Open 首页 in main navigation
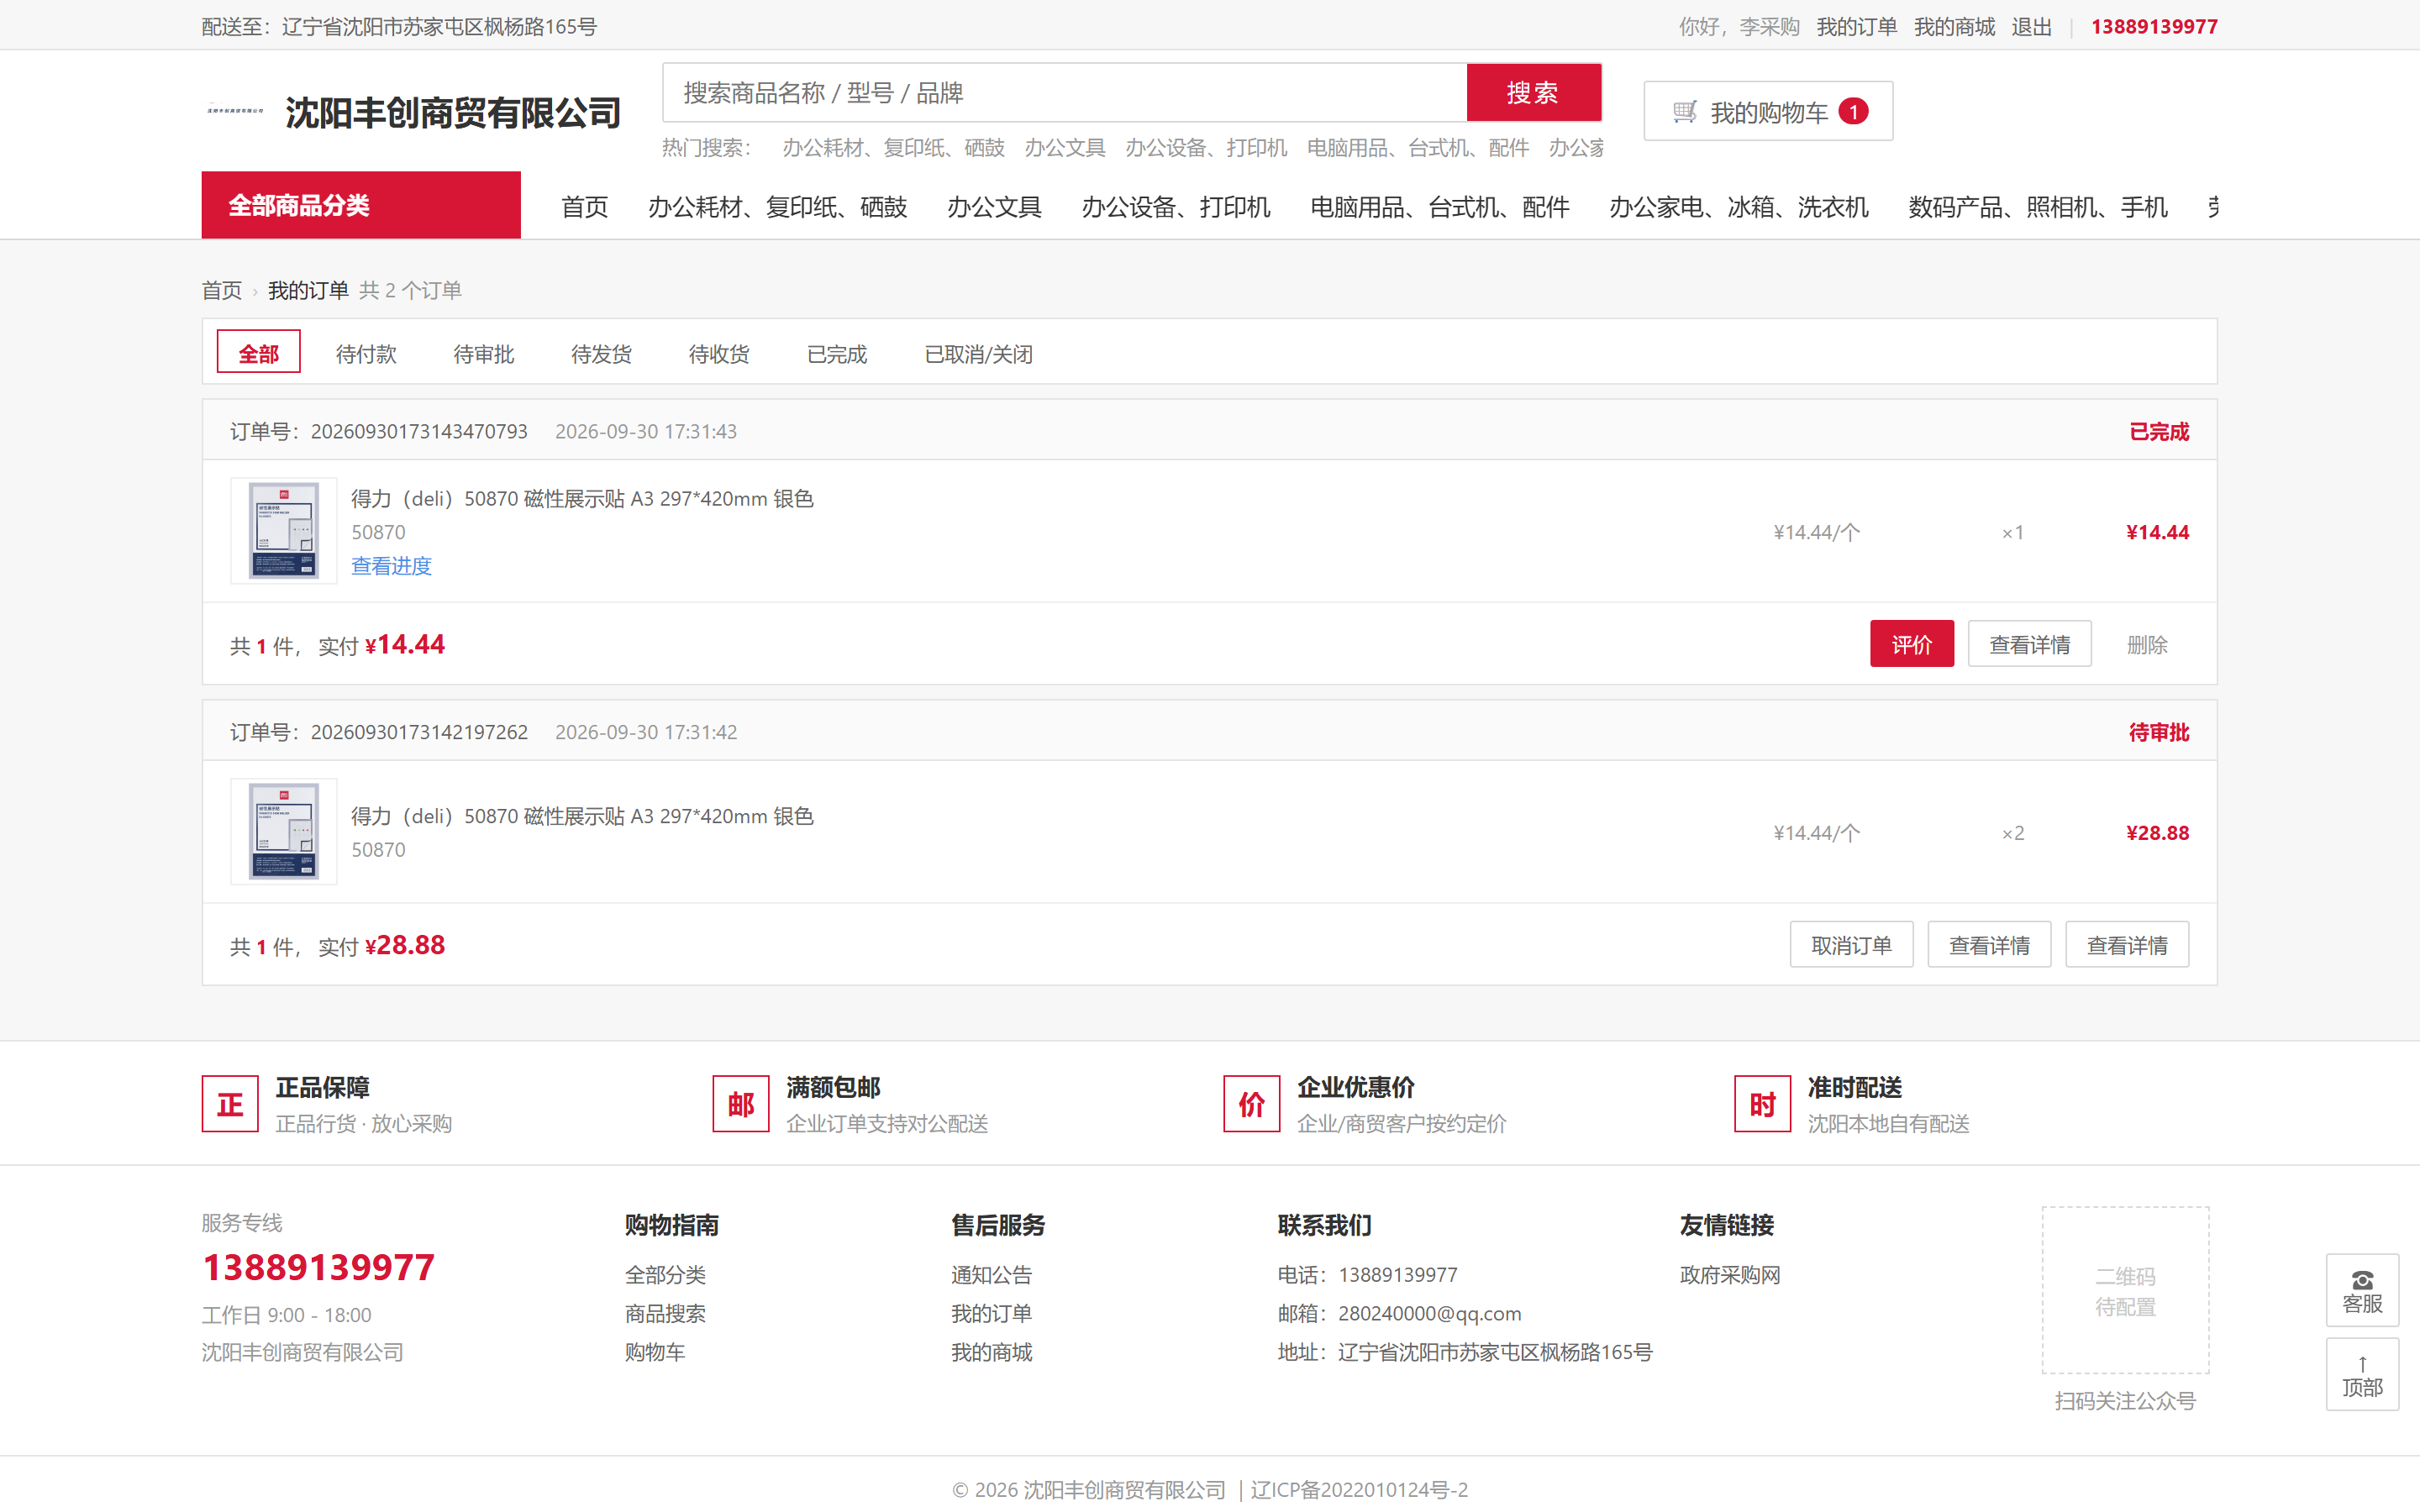The width and height of the screenshot is (2420, 1512). [x=585, y=207]
